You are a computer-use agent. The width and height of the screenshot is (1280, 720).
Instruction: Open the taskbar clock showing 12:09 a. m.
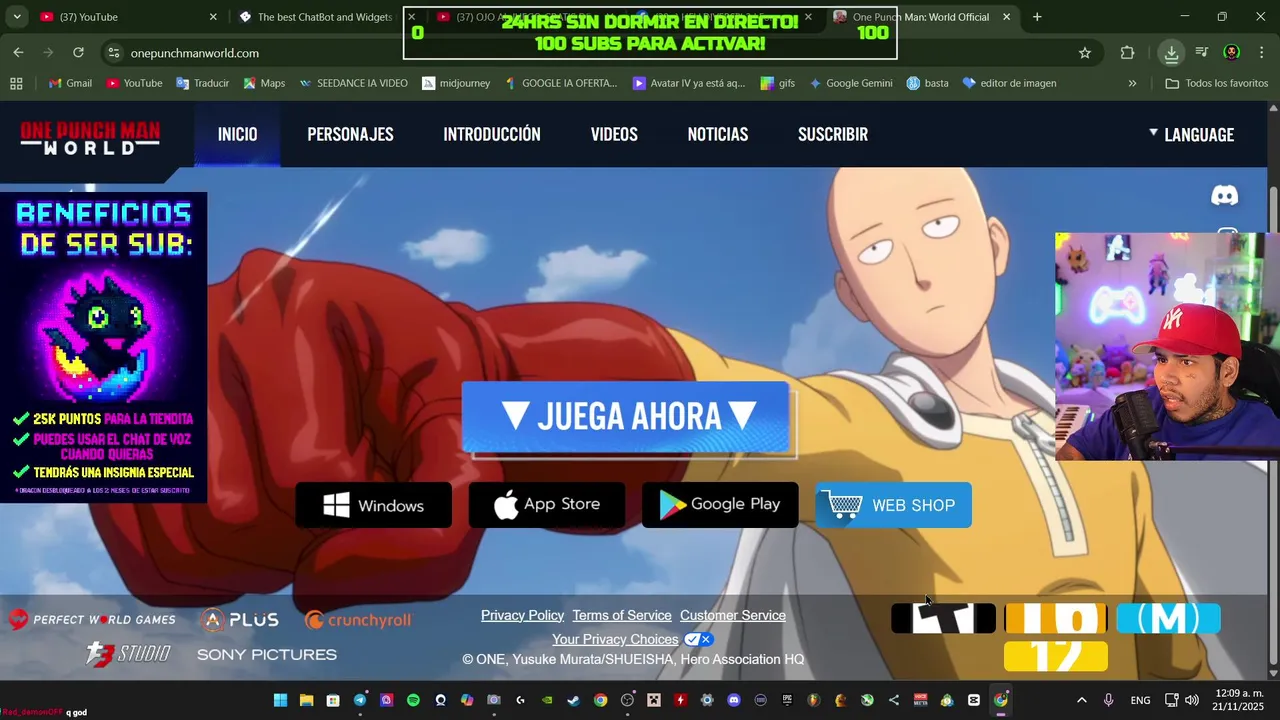click(x=1240, y=700)
